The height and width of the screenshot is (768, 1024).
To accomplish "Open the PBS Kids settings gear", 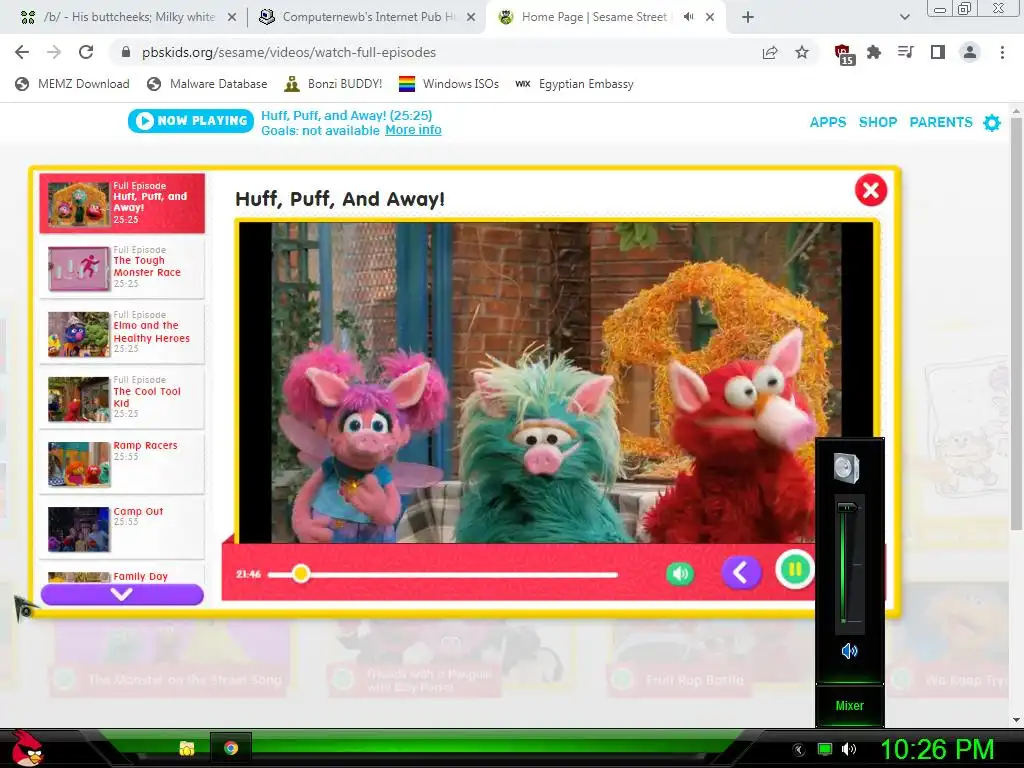I will click(992, 123).
